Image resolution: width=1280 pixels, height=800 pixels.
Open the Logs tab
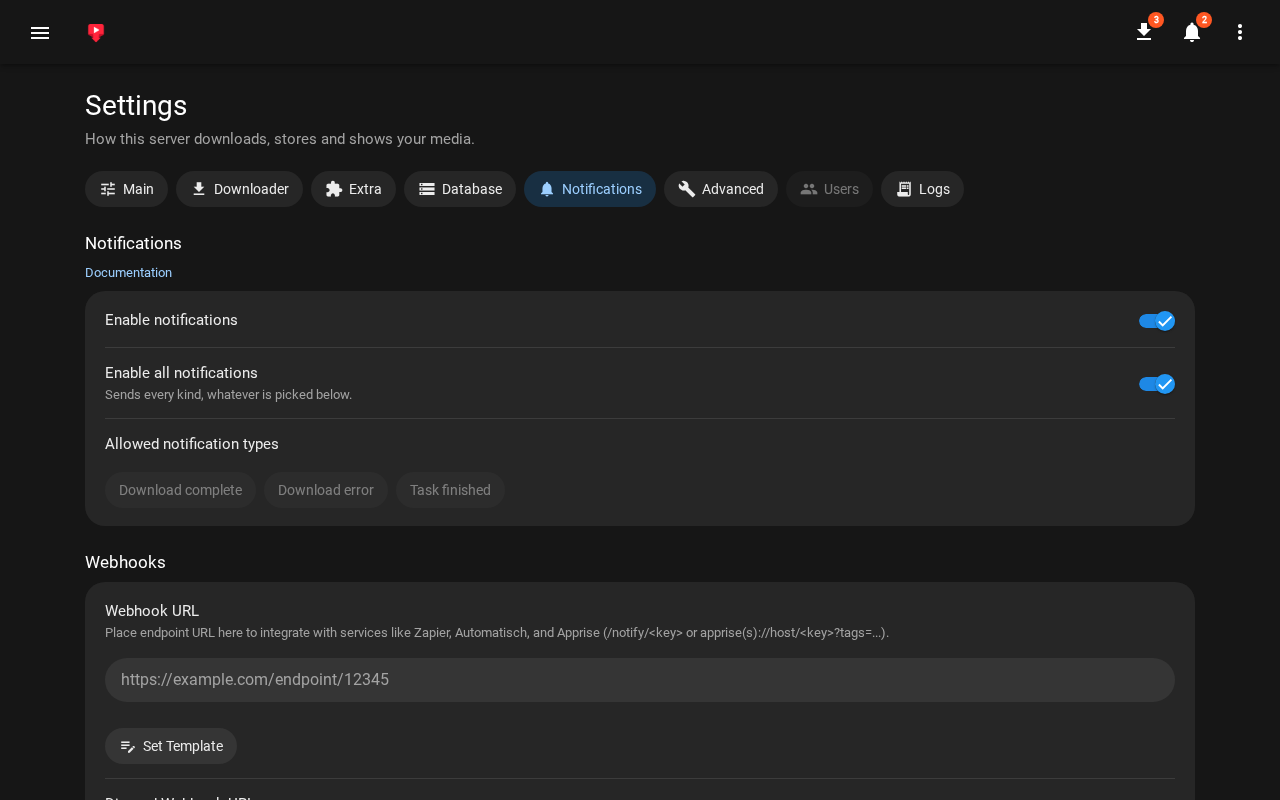tap(922, 189)
